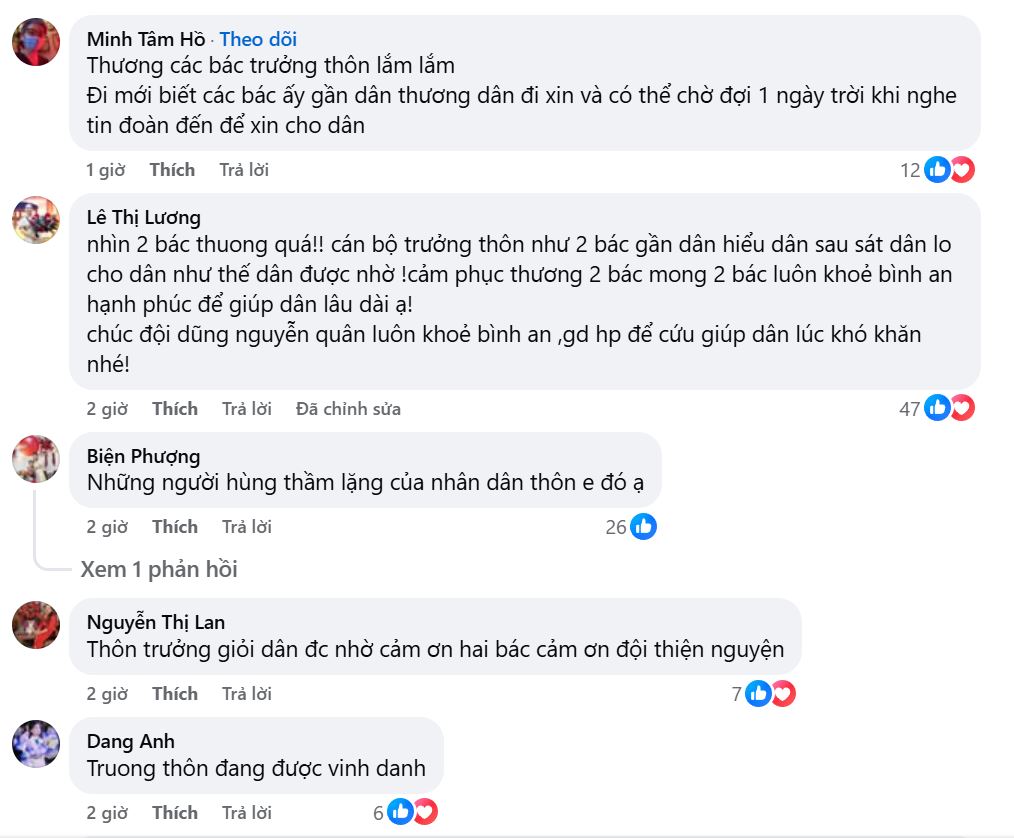1014x838 pixels.
Task: Reply to Nguyễn Thị Lan's comment
Action: click(247, 693)
